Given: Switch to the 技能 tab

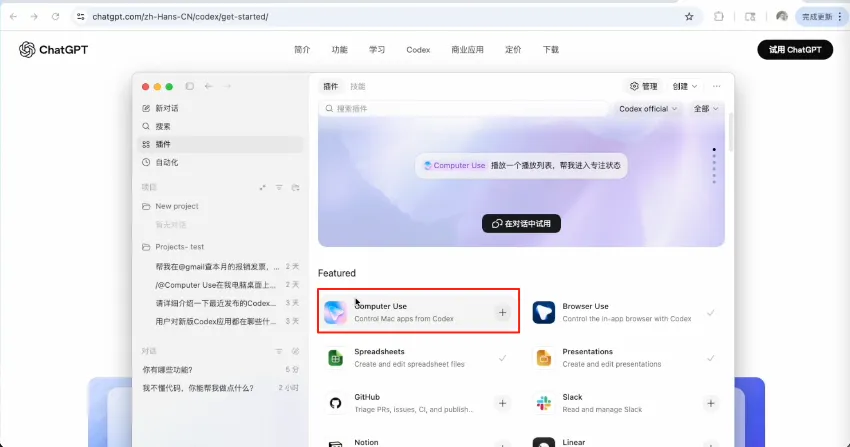Looking at the screenshot, I should [x=358, y=86].
